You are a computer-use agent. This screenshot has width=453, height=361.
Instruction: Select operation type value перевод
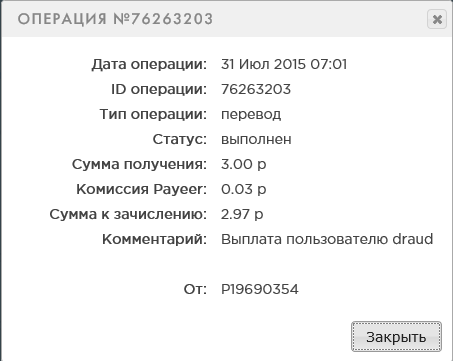pyautogui.click(x=251, y=115)
